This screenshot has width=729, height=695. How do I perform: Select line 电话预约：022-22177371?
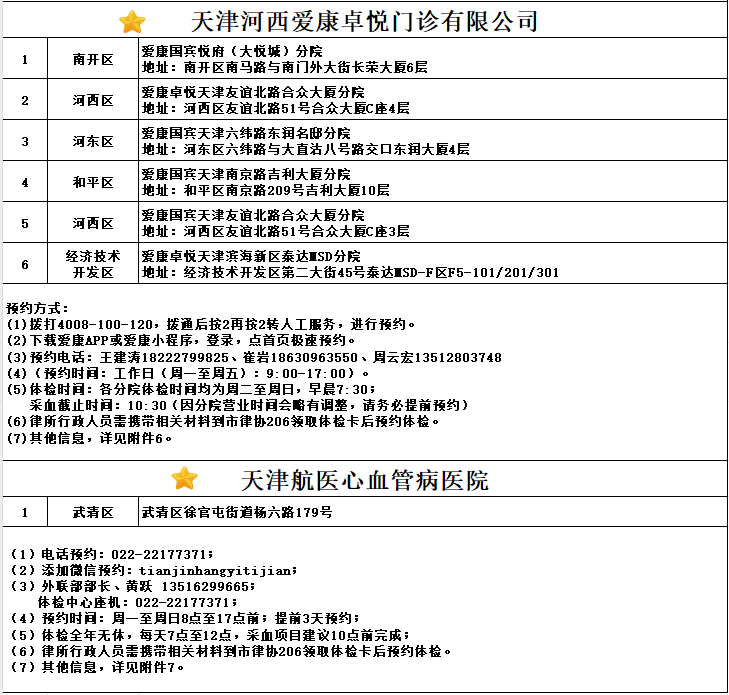pos(113,554)
